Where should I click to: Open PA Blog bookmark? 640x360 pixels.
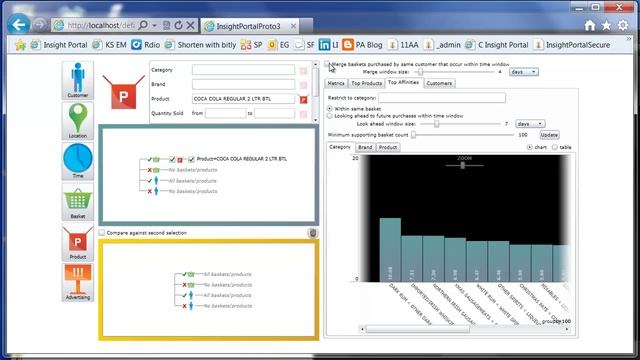(362, 45)
